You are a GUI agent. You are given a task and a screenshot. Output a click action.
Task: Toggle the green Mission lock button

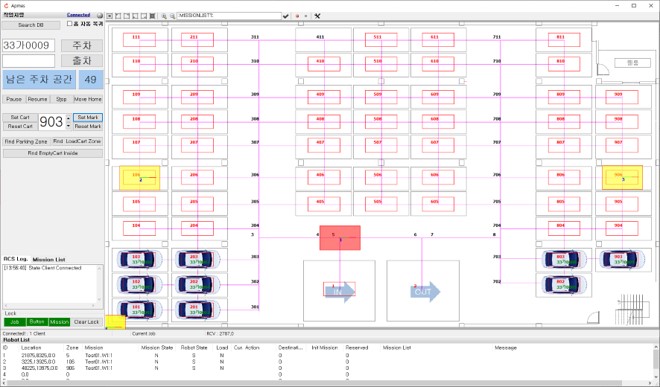click(59, 322)
